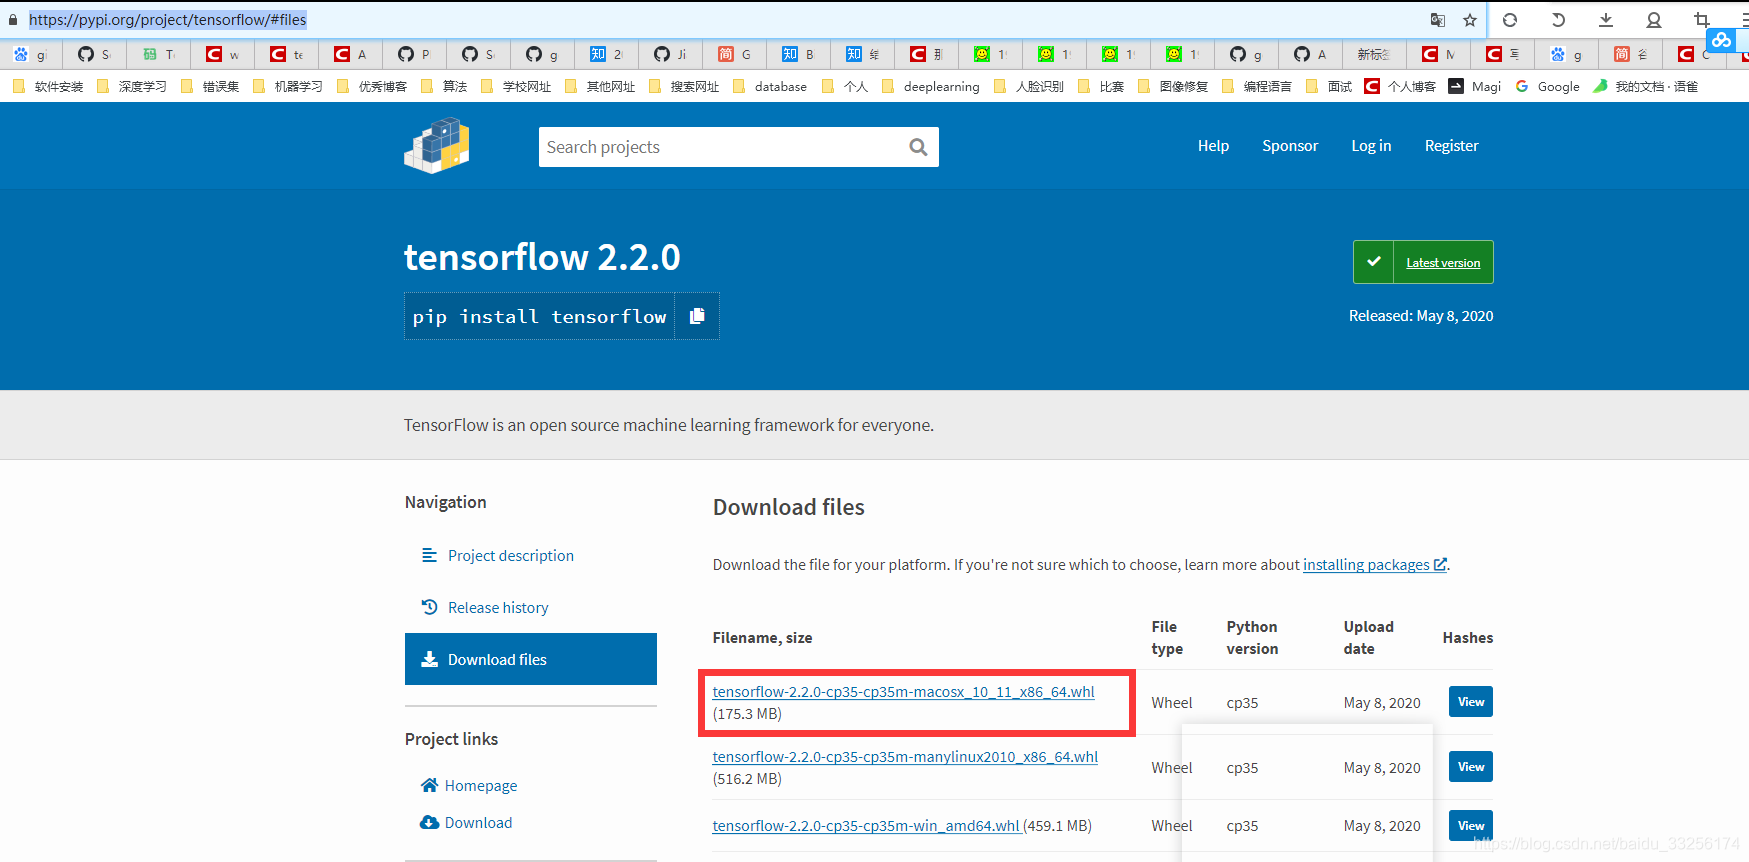Open Project description in navigation

(511, 555)
